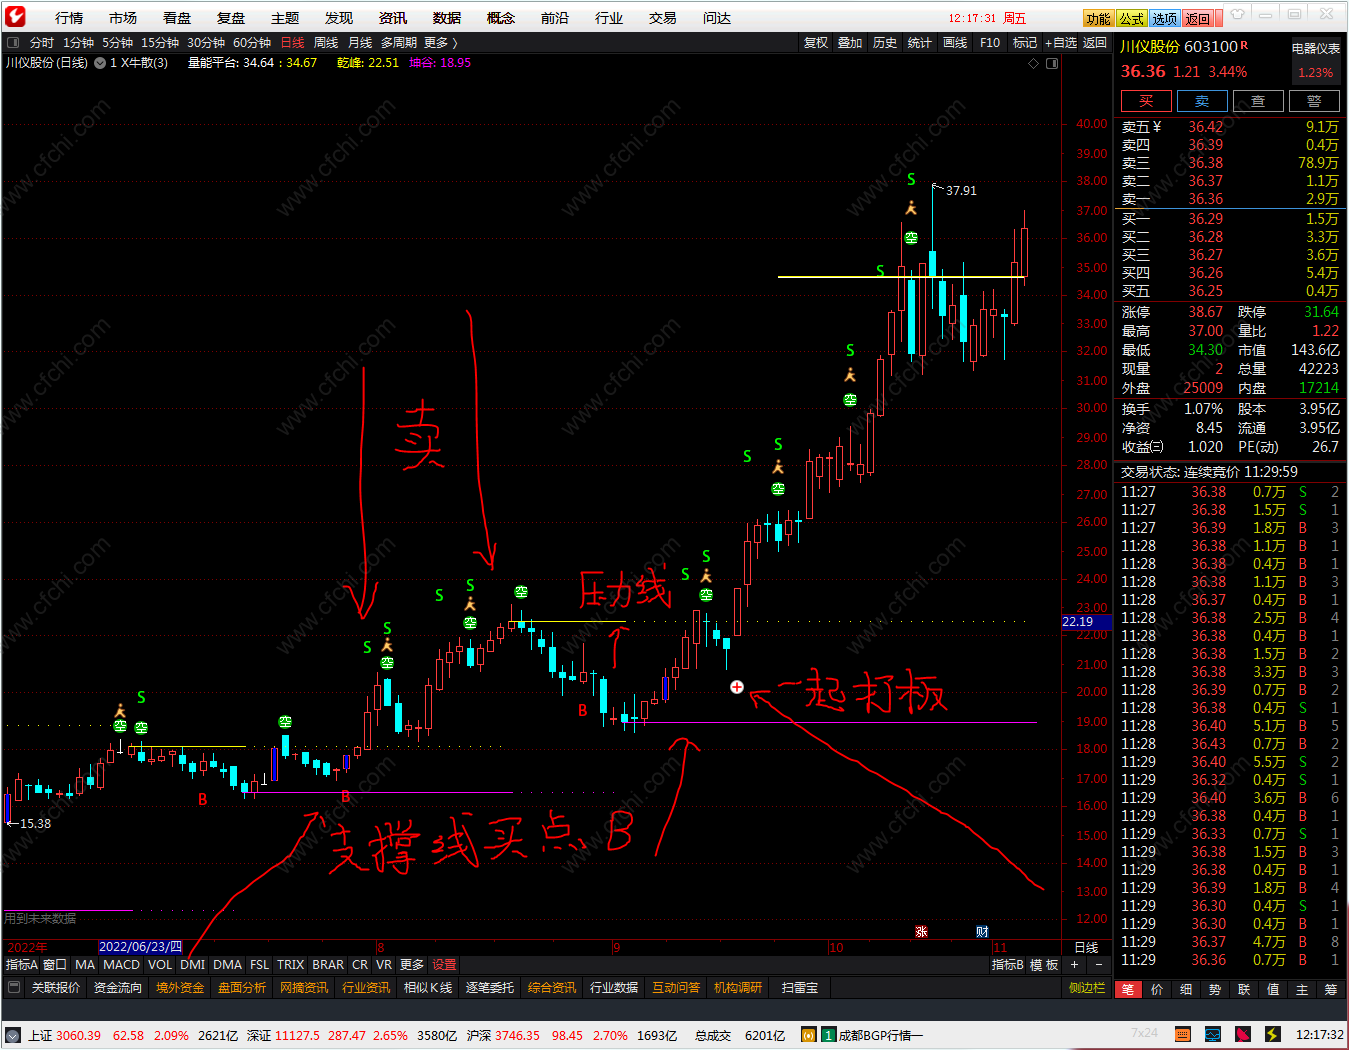The height and width of the screenshot is (1050, 1349).
Task: Click the lightning bolt icon in status bar
Action: click(1272, 1034)
